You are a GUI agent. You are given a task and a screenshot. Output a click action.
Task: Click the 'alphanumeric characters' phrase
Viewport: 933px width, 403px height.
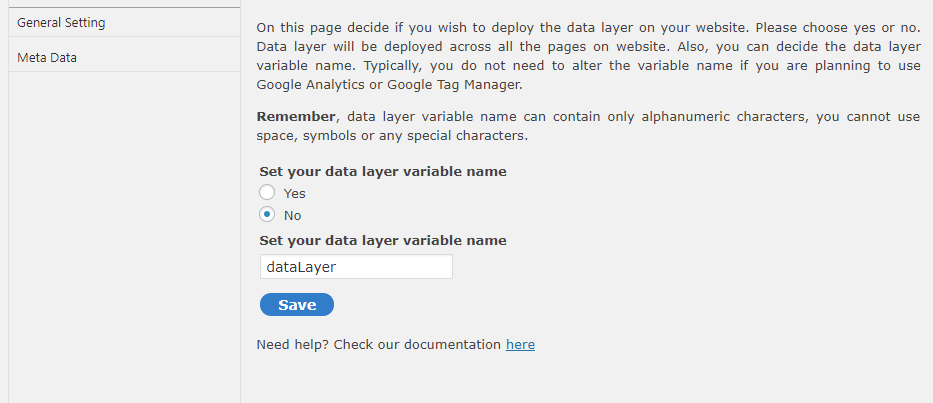pyautogui.click(x=723, y=116)
